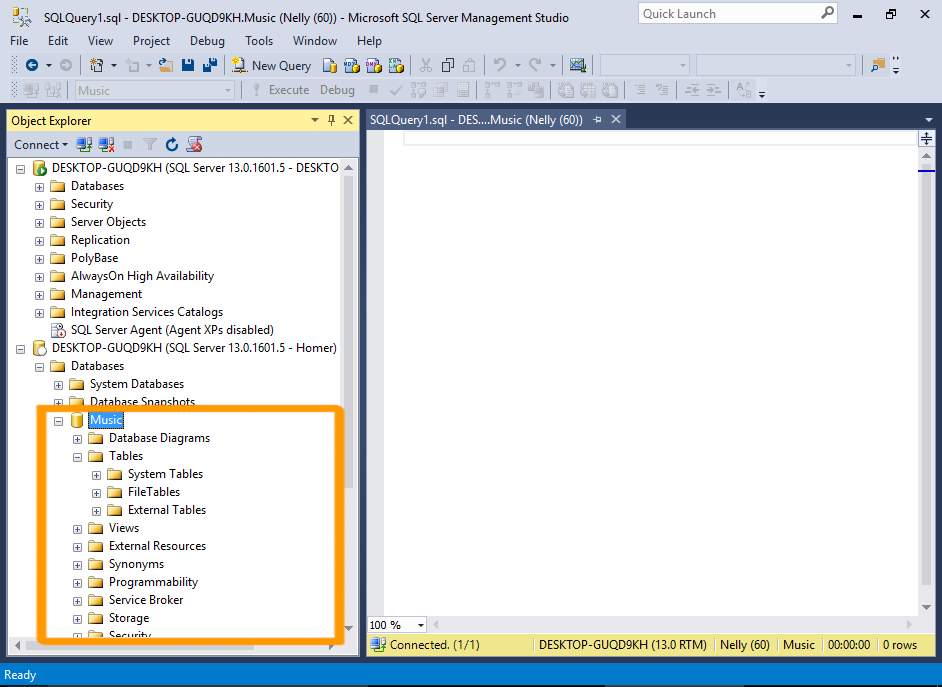Click the Refresh icon in Object Explorer
Viewport: 942px width, 687px height.
(x=172, y=145)
